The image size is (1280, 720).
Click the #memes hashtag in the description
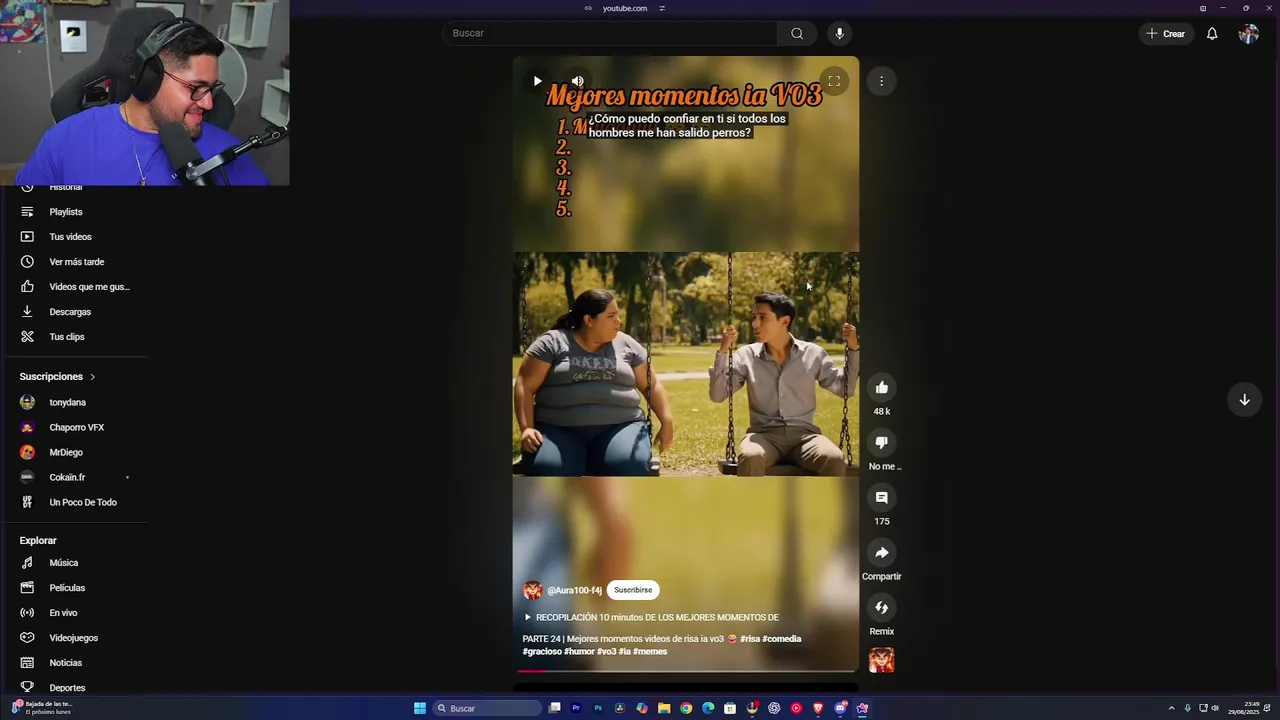650,652
